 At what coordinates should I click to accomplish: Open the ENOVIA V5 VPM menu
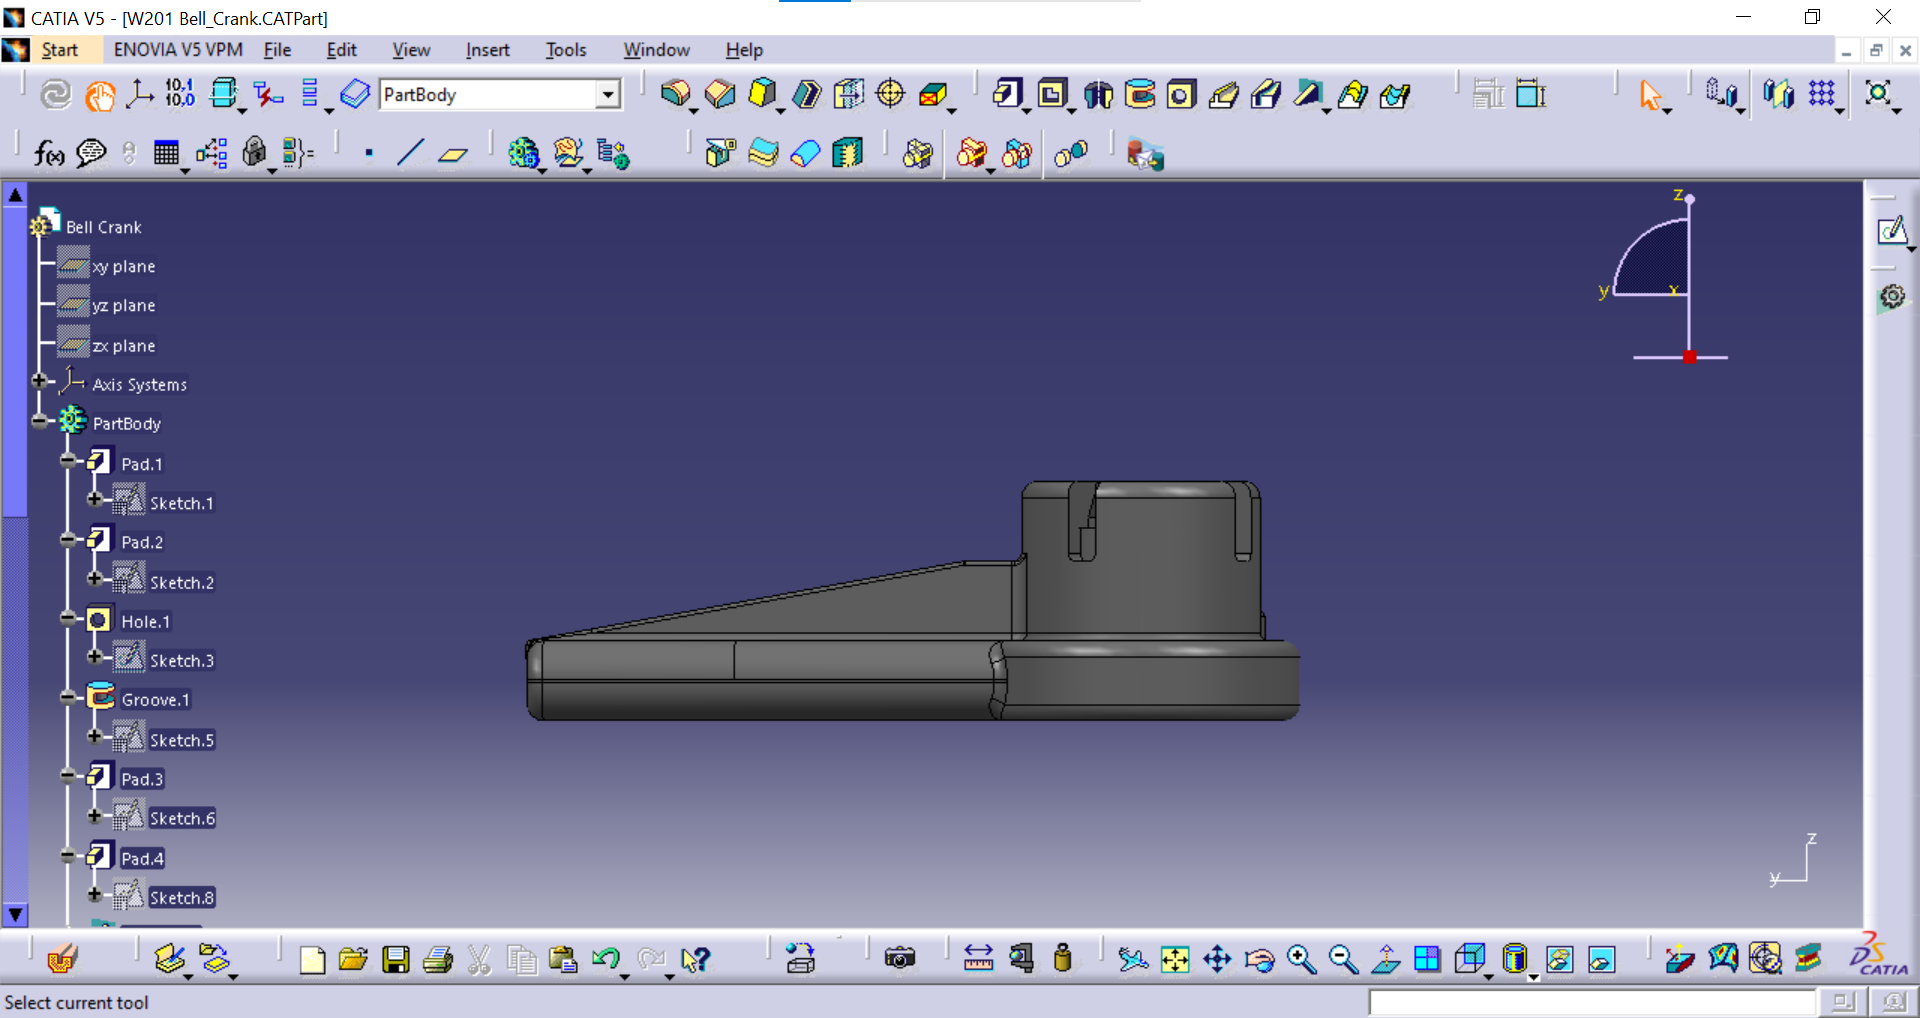[178, 50]
